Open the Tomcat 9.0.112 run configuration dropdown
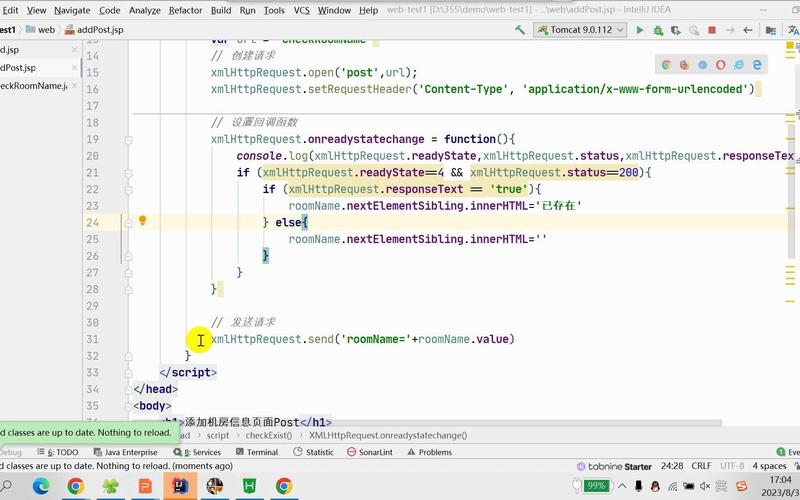Viewport: 800px width, 500px height. [580, 30]
